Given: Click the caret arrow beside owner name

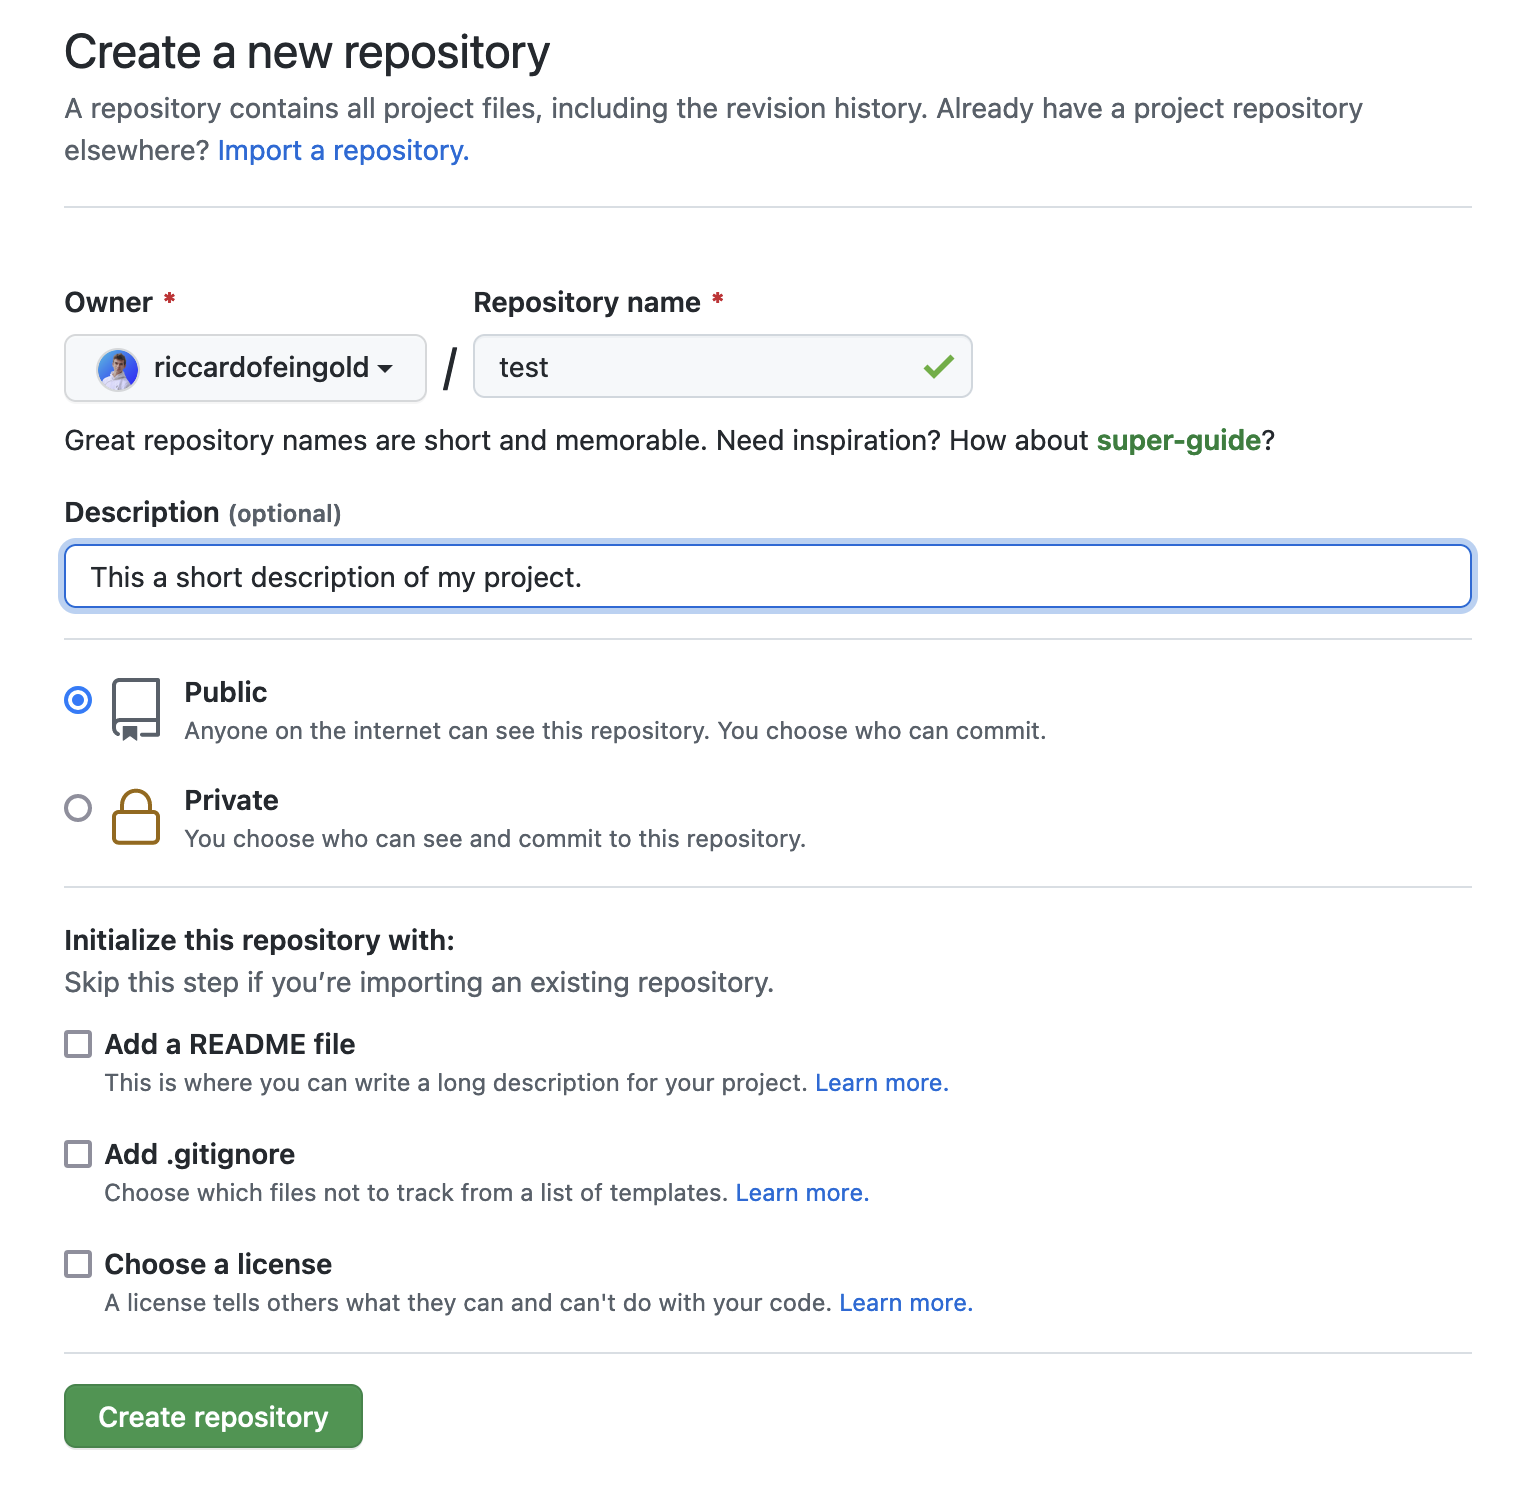Looking at the screenshot, I should point(385,369).
